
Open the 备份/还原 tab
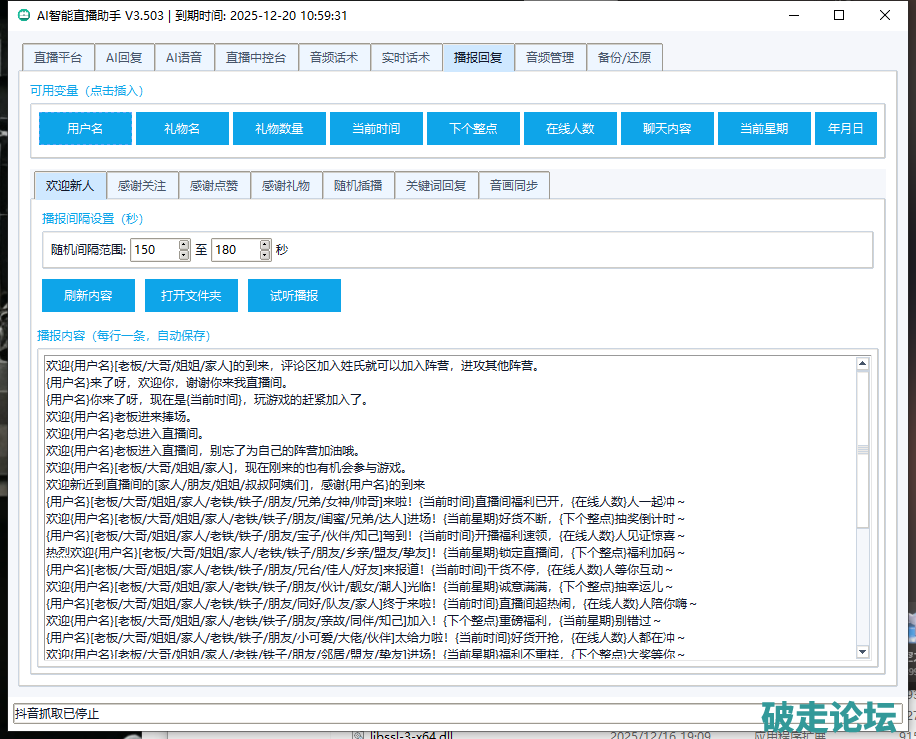click(x=624, y=58)
